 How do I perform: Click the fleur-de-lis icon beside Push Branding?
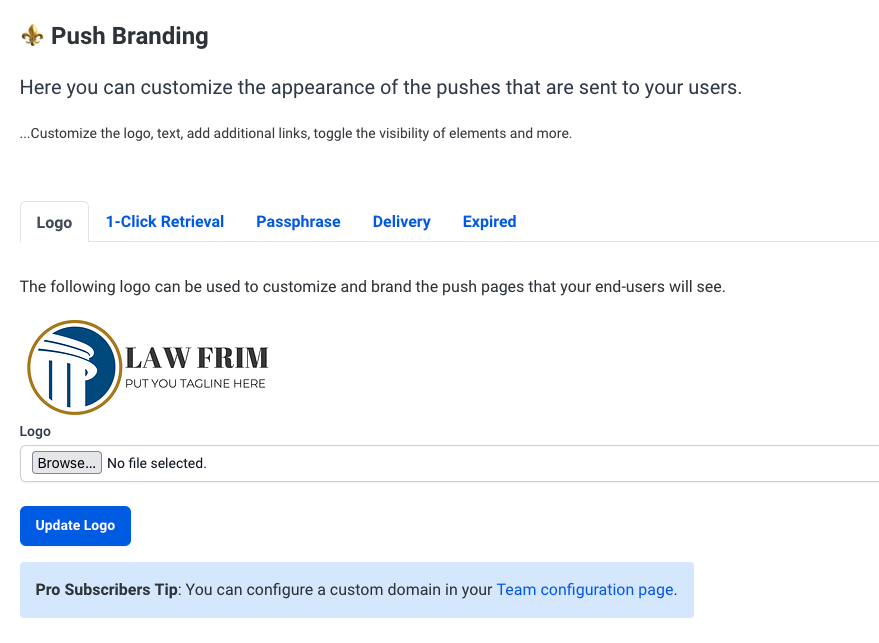(x=32, y=36)
